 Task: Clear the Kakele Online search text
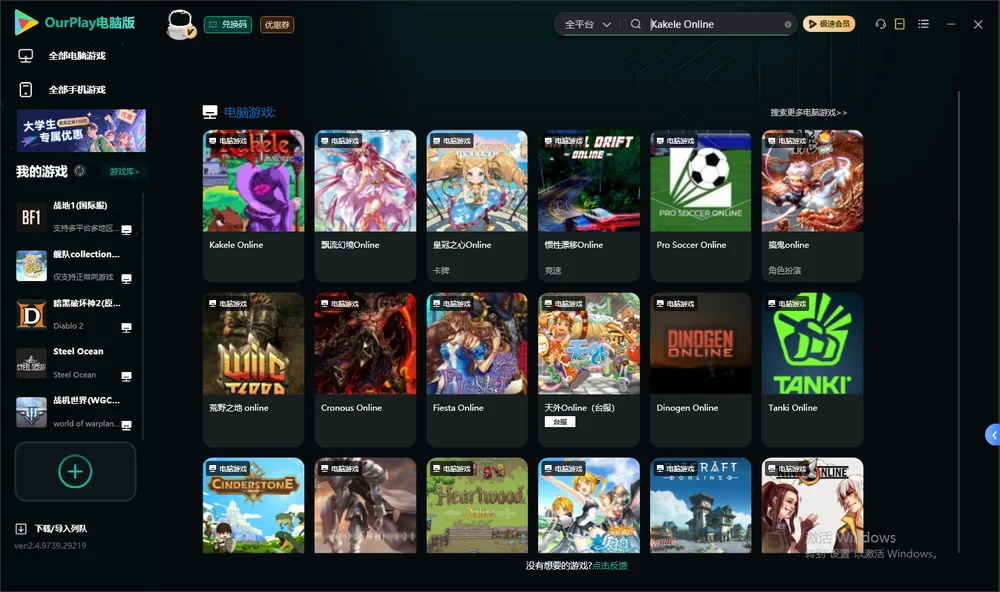(788, 24)
